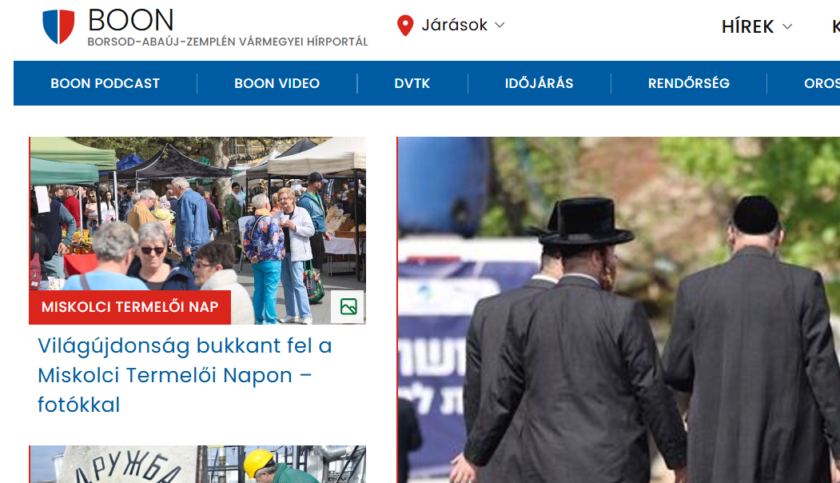Navigate to the RENDŐRSÉG section
The height and width of the screenshot is (483, 840).
coord(688,84)
